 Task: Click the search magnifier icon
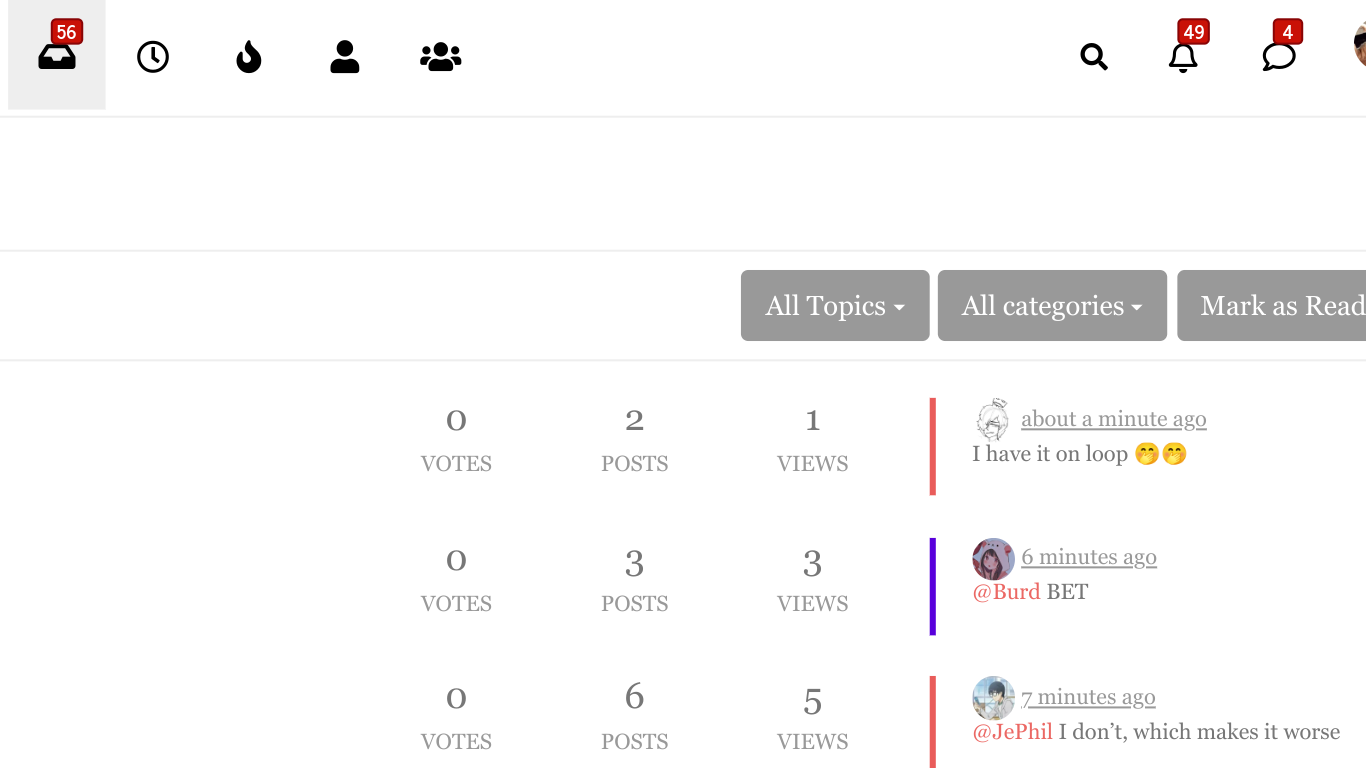[x=1094, y=57]
